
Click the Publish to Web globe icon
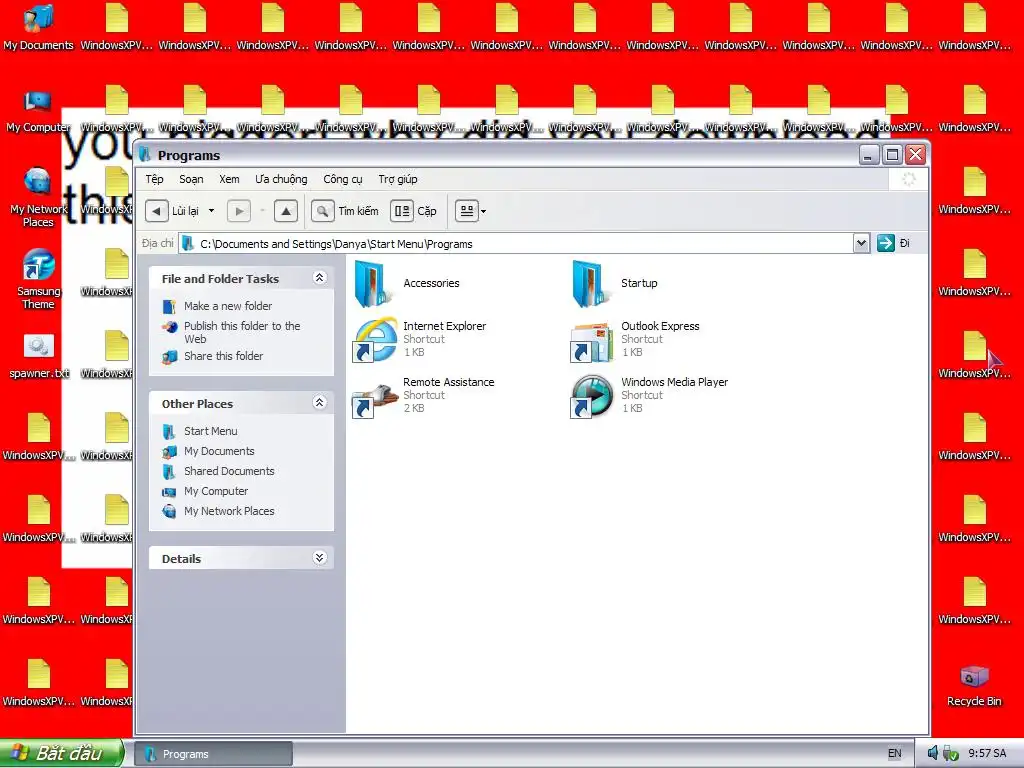[x=169, y=327]
